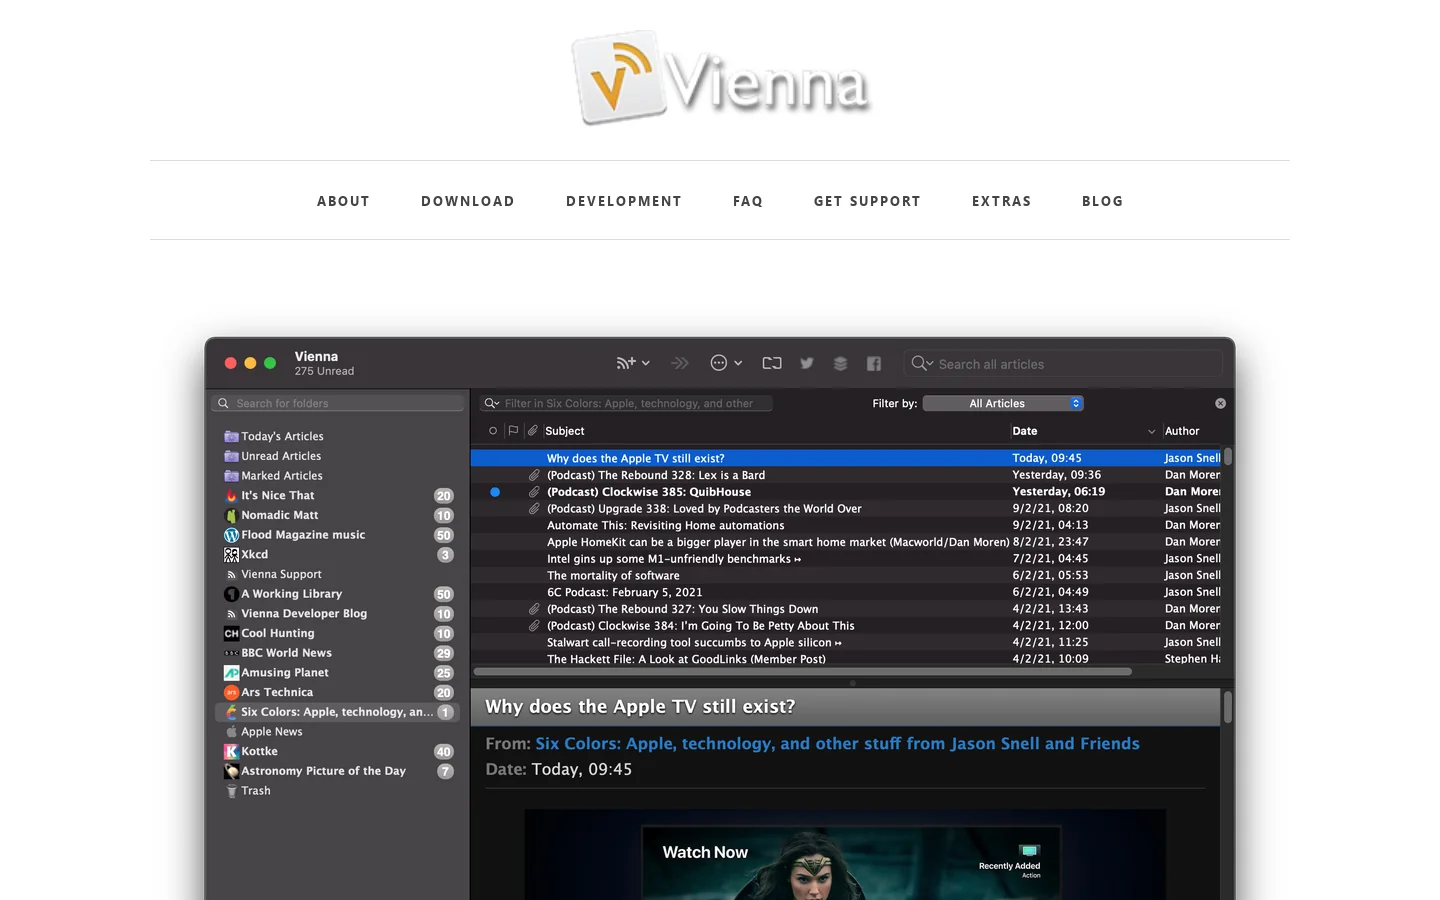Open the Development navigation item

coord(624,201)
